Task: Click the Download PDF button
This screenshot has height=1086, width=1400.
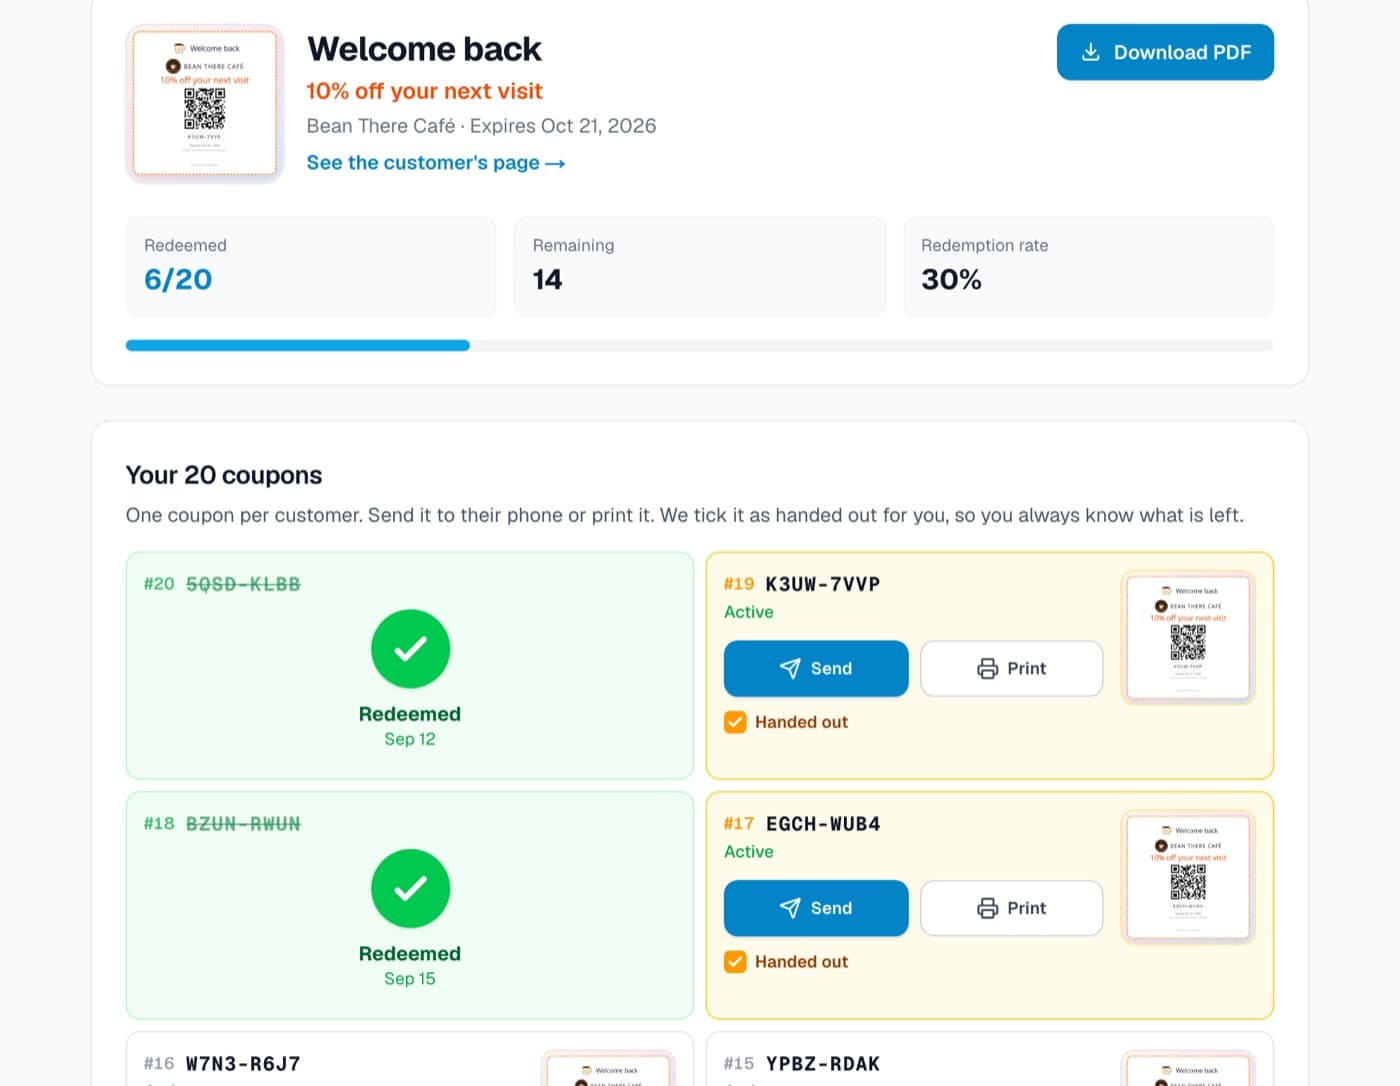Action: (1165, 52)
